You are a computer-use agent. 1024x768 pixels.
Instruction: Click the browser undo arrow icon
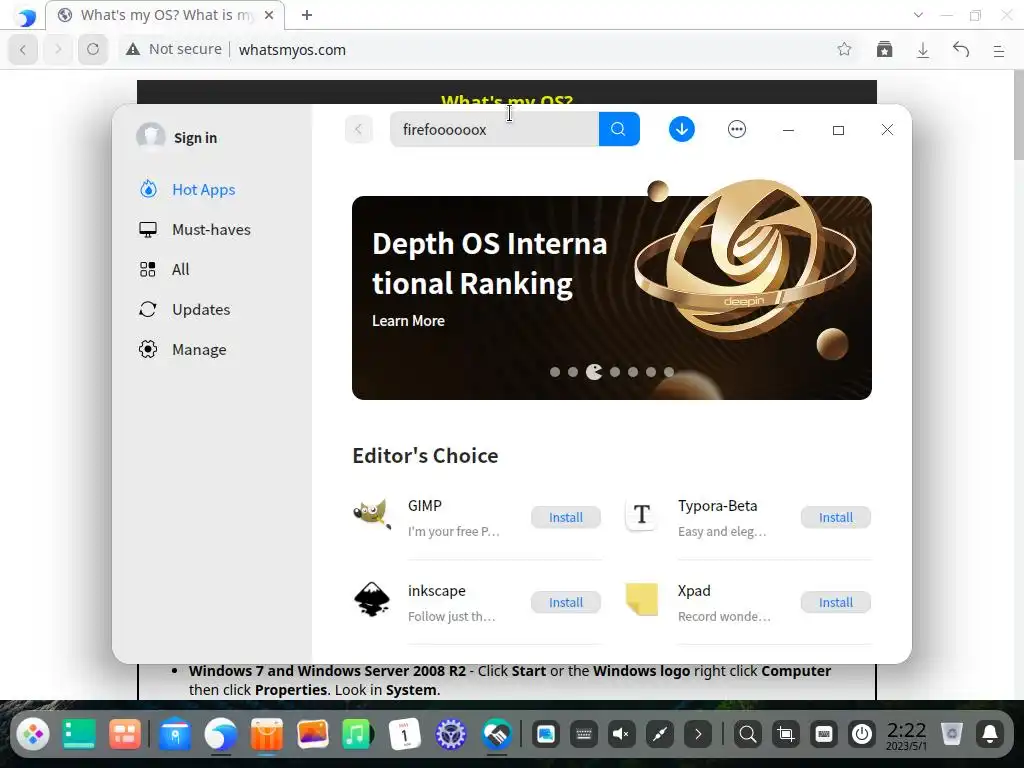pos(961,50)
